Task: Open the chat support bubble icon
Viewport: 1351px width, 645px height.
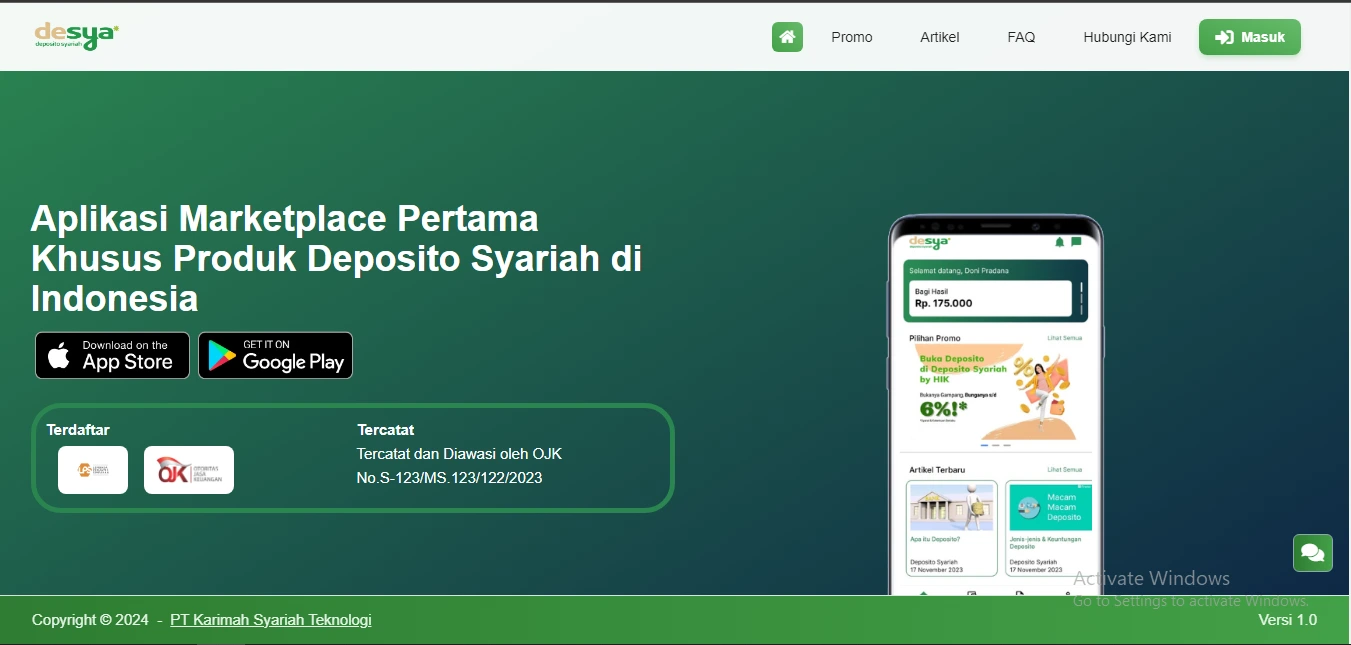Action: tap(1313, 553)
